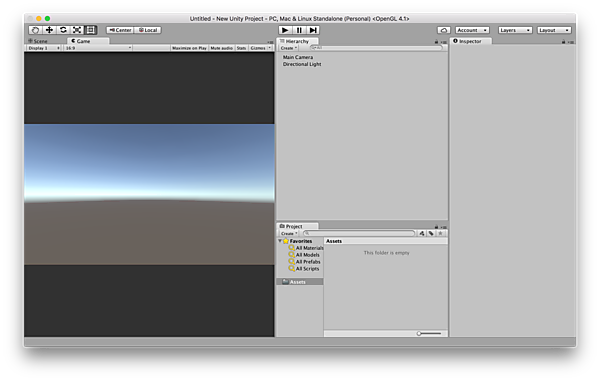The width and height of the screenshot is (600, 381).
Task: Select the Rect transform tool
Action: point(91,30)
